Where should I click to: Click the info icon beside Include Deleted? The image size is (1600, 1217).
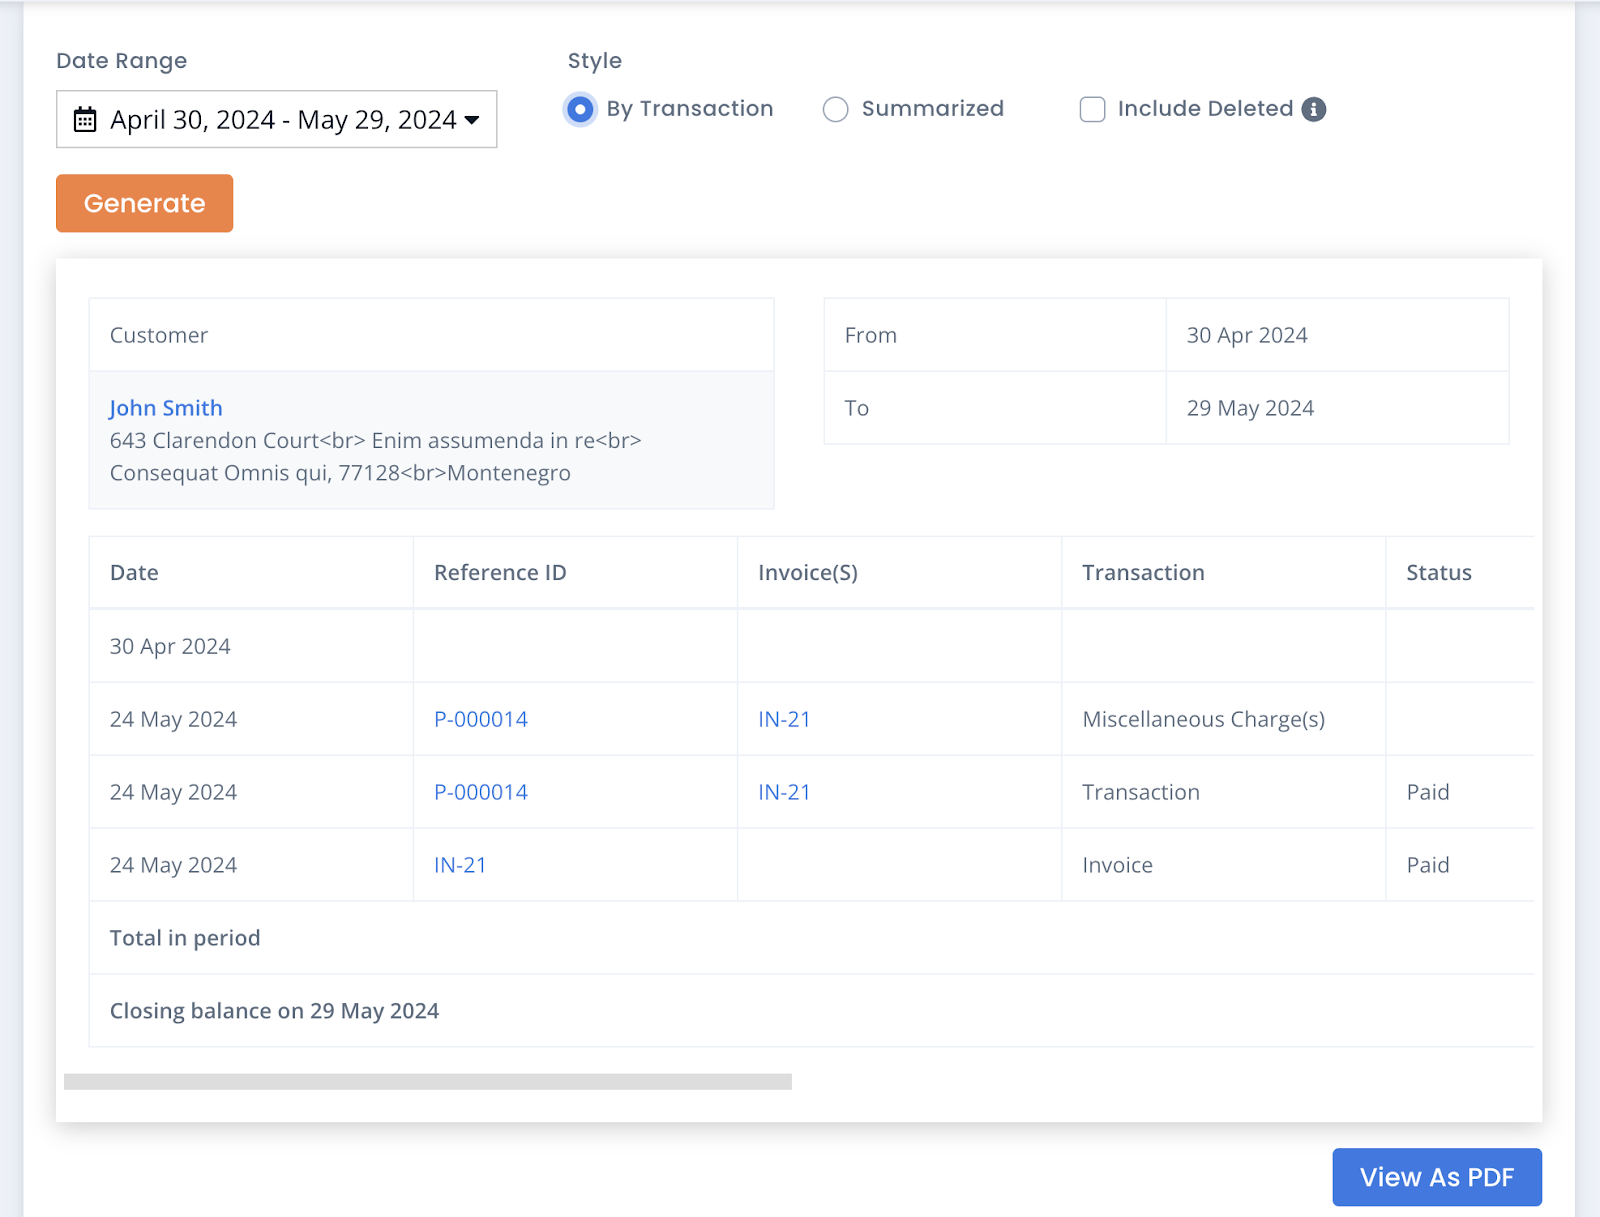(x=1314, y=109)
